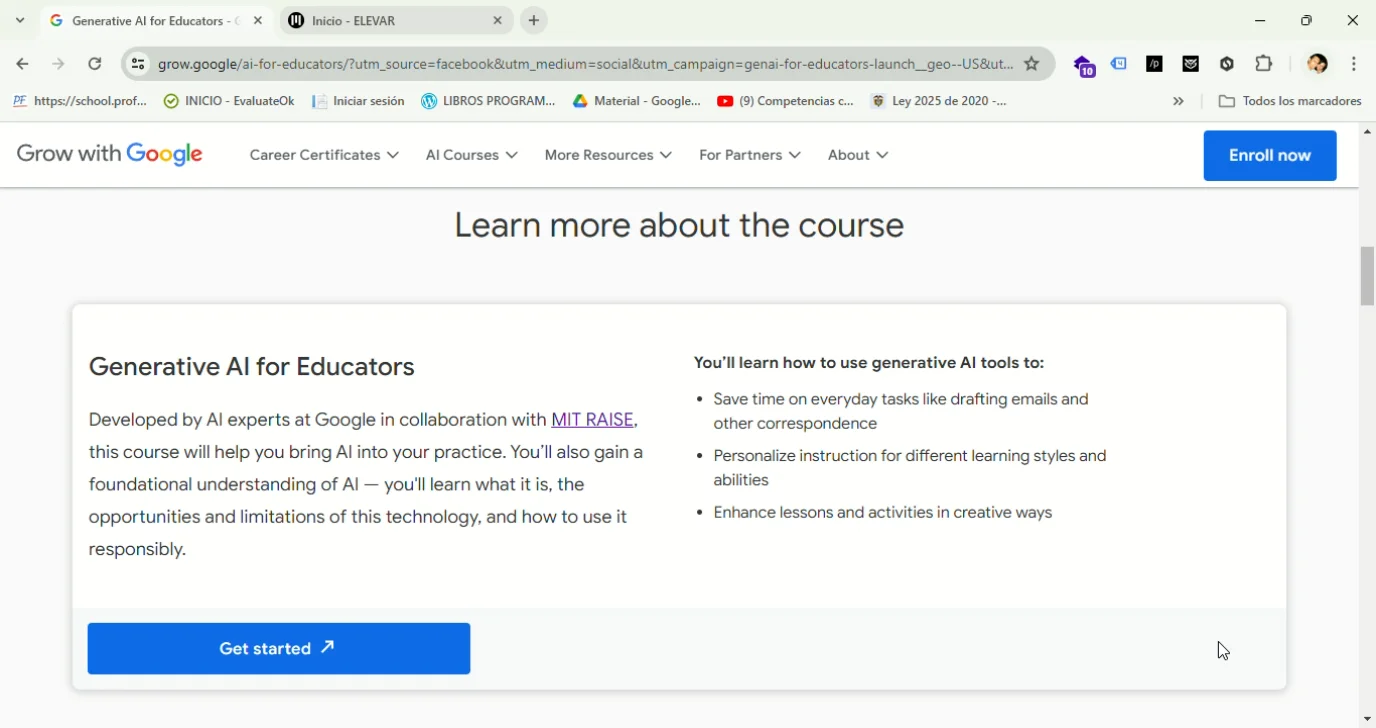Click 'Save time on everyday tasks' bullet
This screenshot has width=1376, height=728.
(x=901, y=411)
